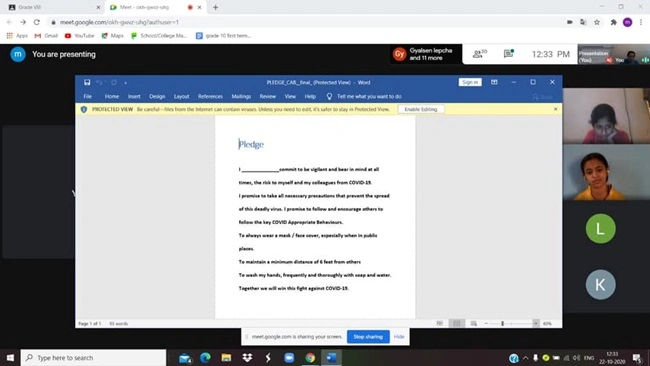Show hidden system tray icons chevron
Viewport: 650px width, 366px height.
tap(526, 358)
